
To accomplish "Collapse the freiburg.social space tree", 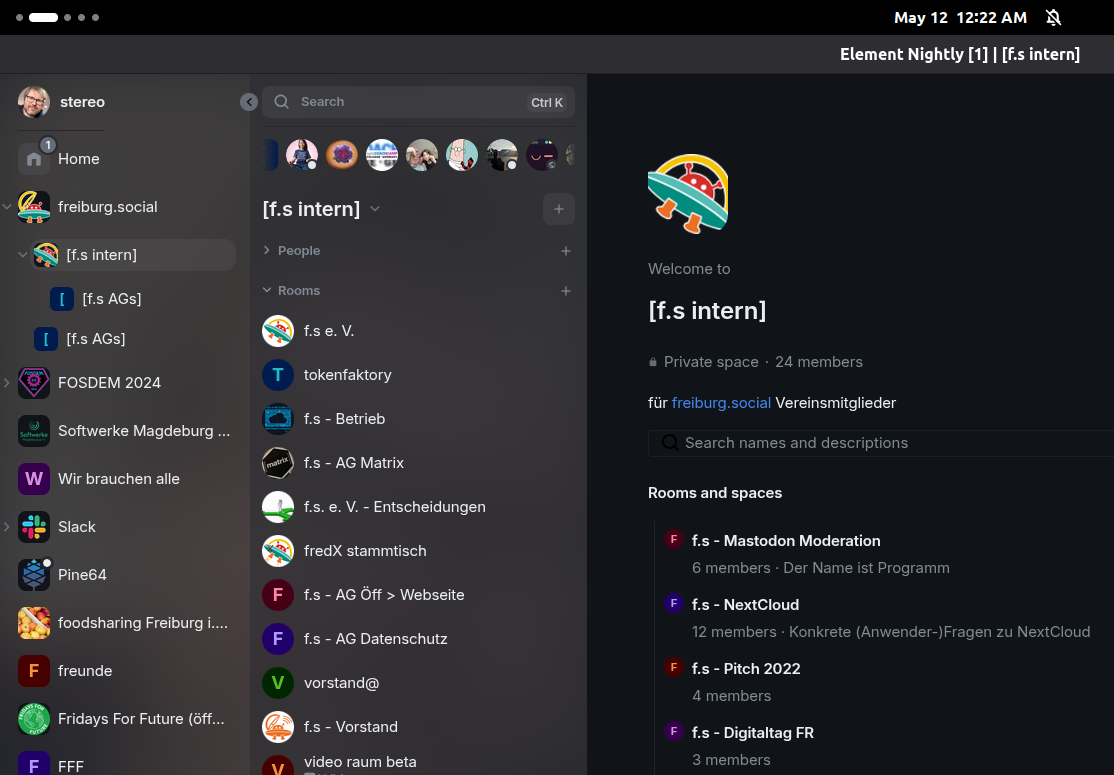I will click(x=7, y=207).
